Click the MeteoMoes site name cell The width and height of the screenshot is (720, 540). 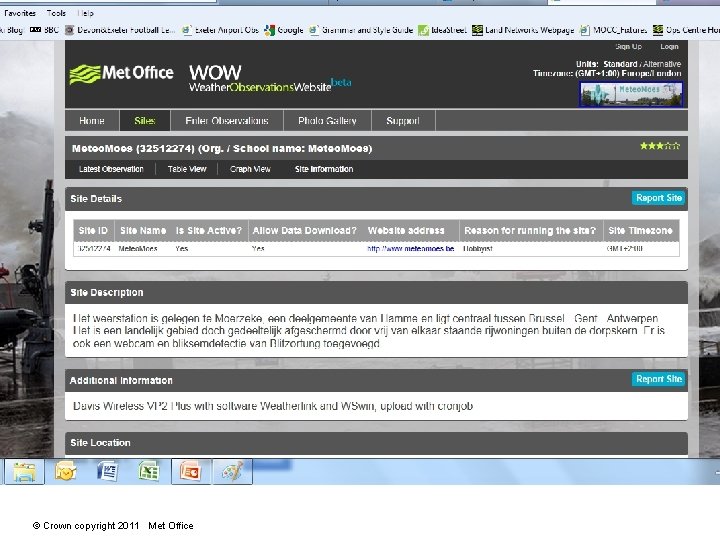coord(138,248)
